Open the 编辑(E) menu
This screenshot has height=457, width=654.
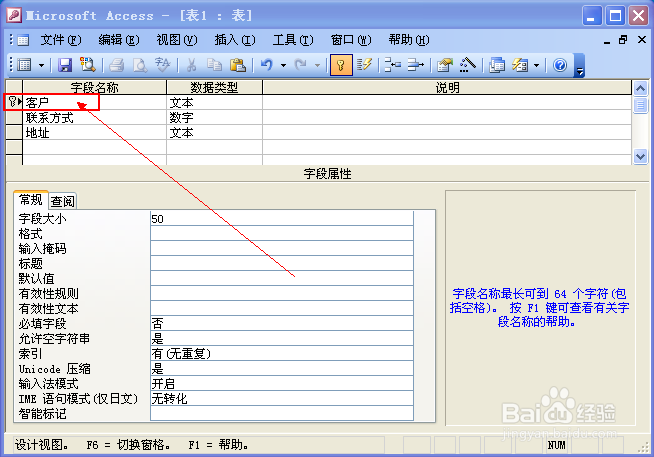pos(119,40)
